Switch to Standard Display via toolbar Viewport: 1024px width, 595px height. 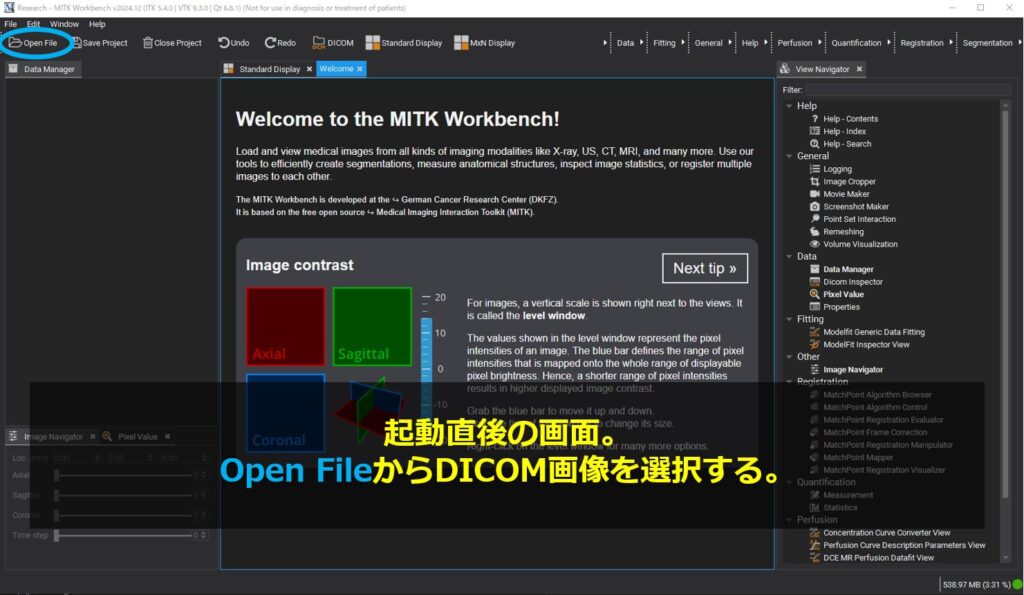tap(404, 43)
